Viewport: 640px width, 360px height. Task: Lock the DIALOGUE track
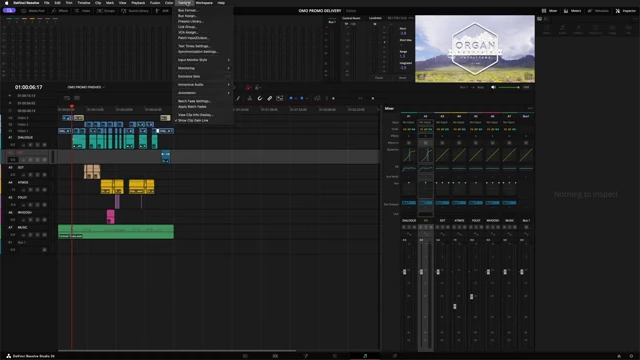pyautogui.click(x=23, y=144)
